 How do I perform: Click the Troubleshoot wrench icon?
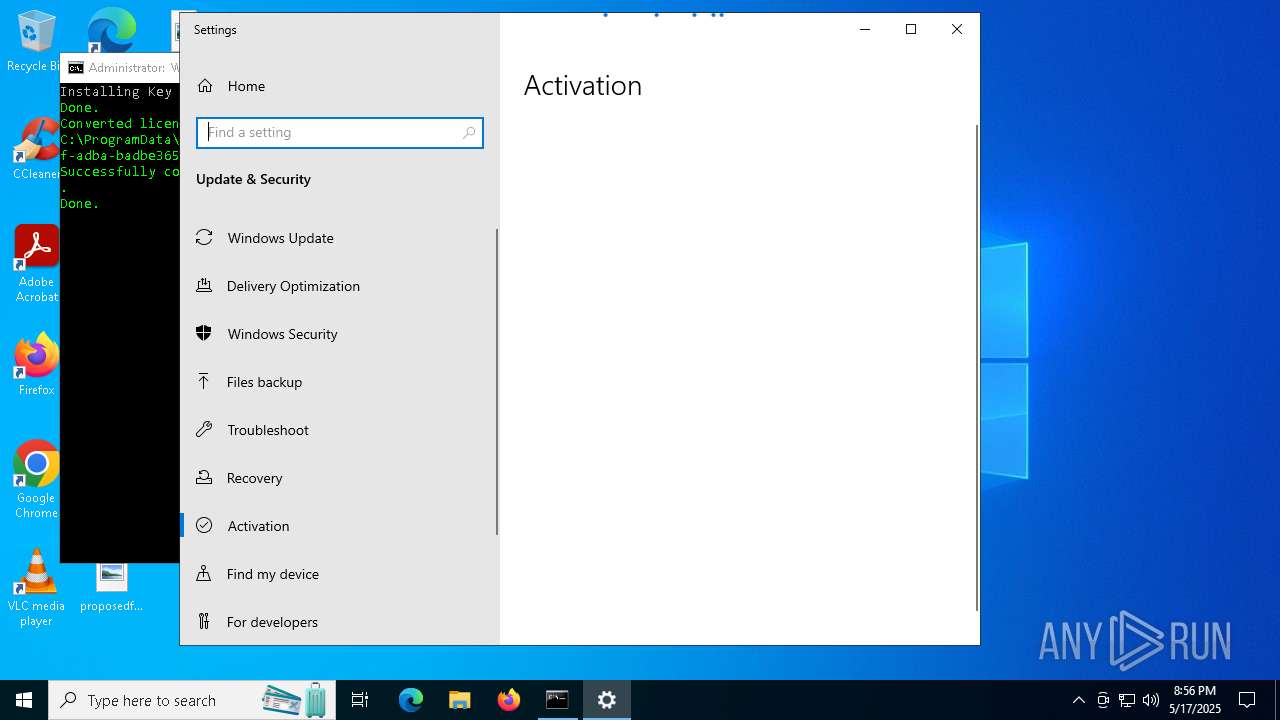click(x=204, y=430)
